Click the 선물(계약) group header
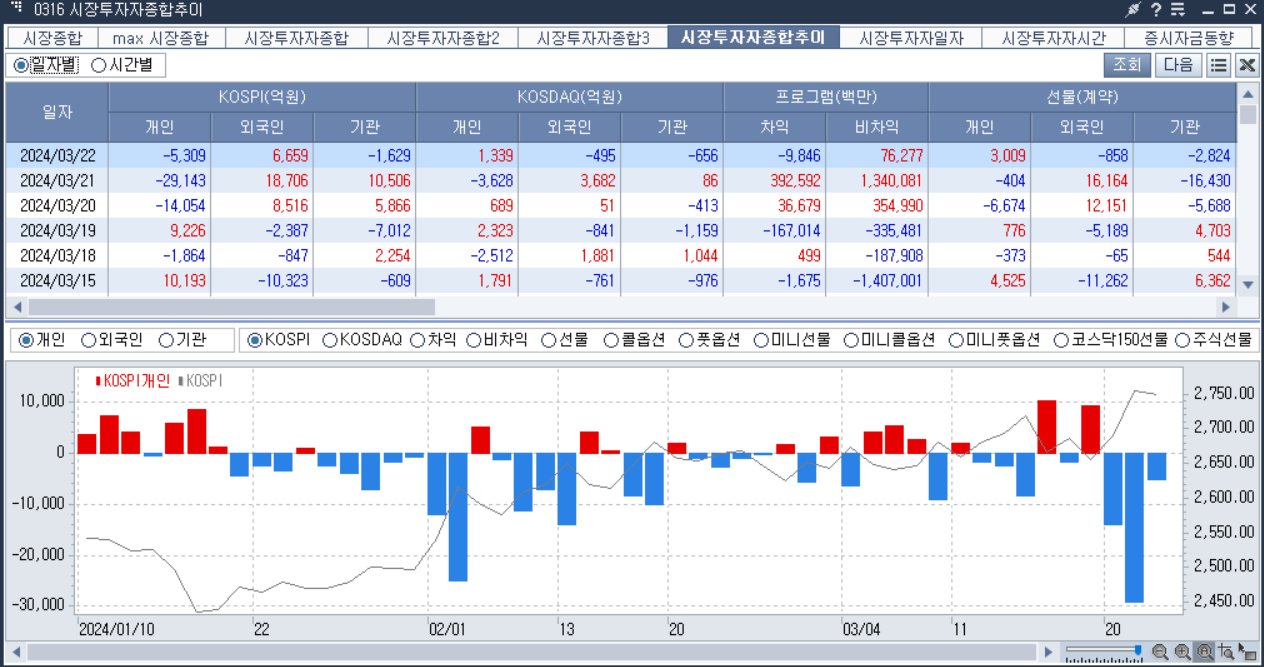 click(1082, 97)
